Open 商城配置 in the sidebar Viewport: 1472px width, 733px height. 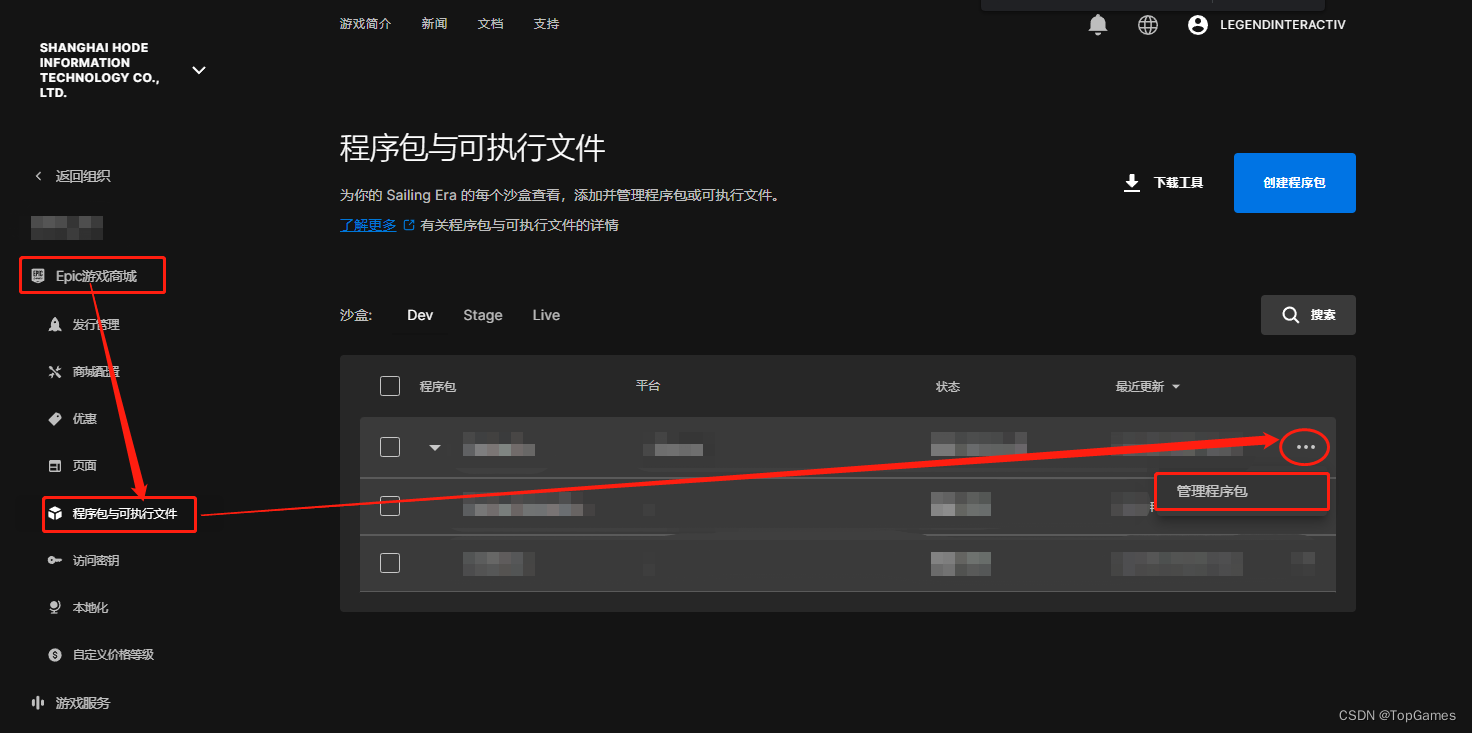(85, 371)
